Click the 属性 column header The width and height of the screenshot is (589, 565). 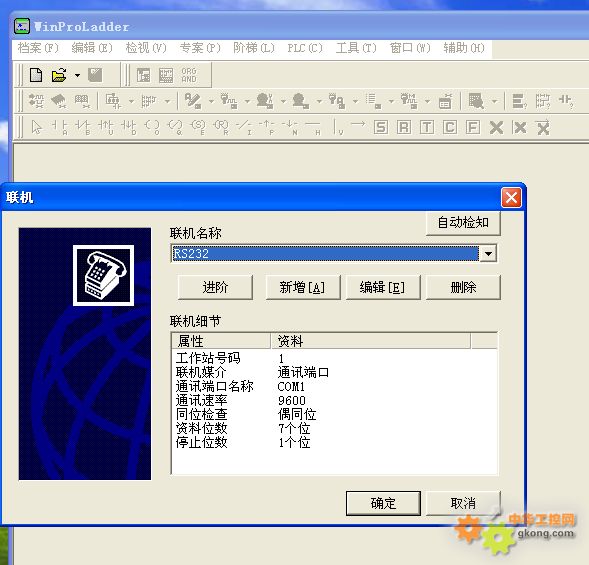click(x=221, y=341)
